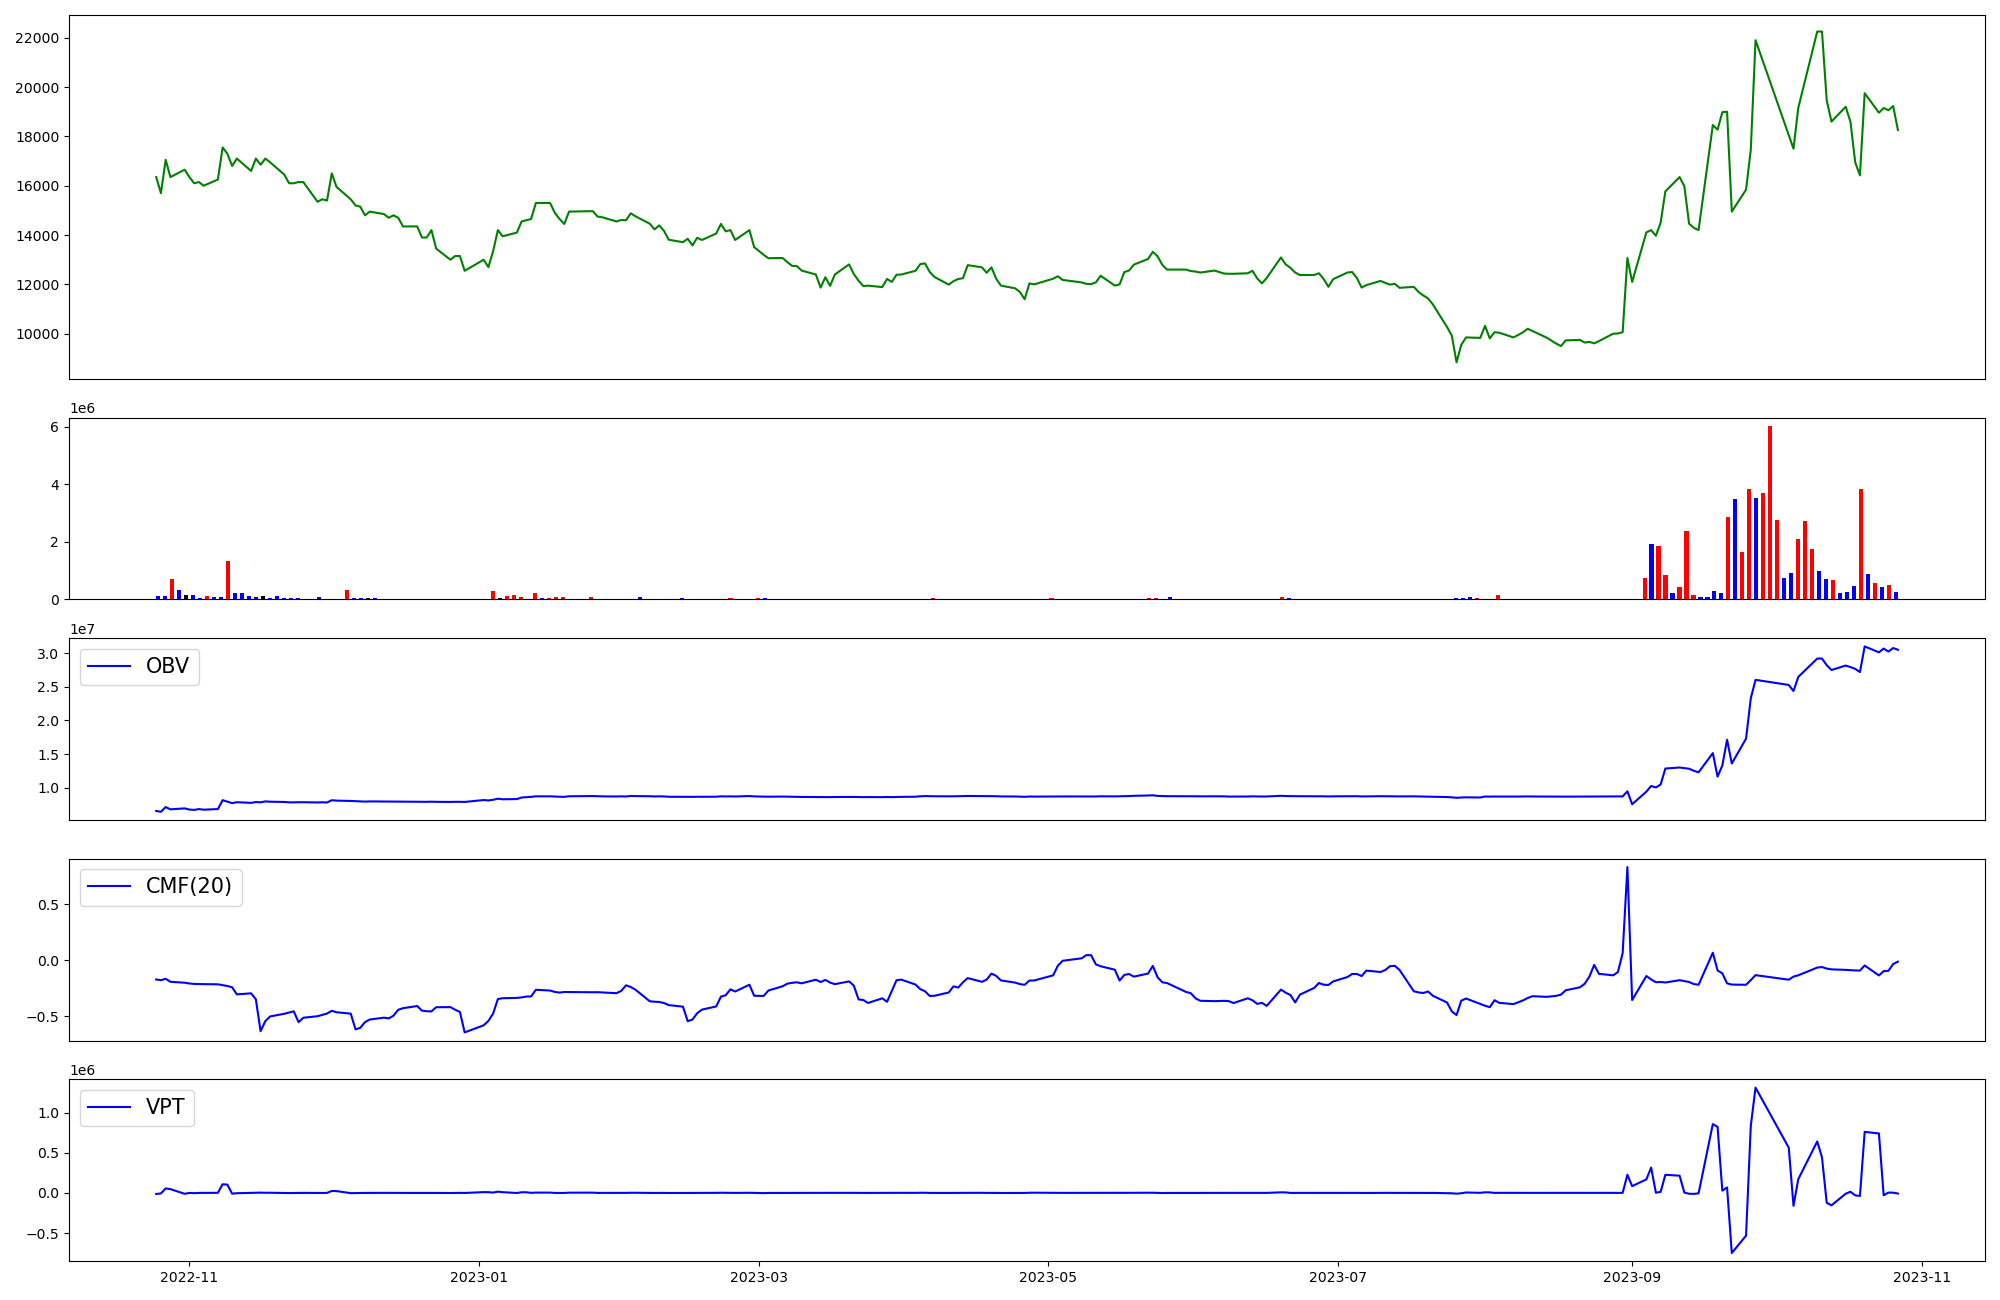Click the CMF spike peak near 2023-09
This screenshot has height=1300, width=2000.
point(1627,868)
